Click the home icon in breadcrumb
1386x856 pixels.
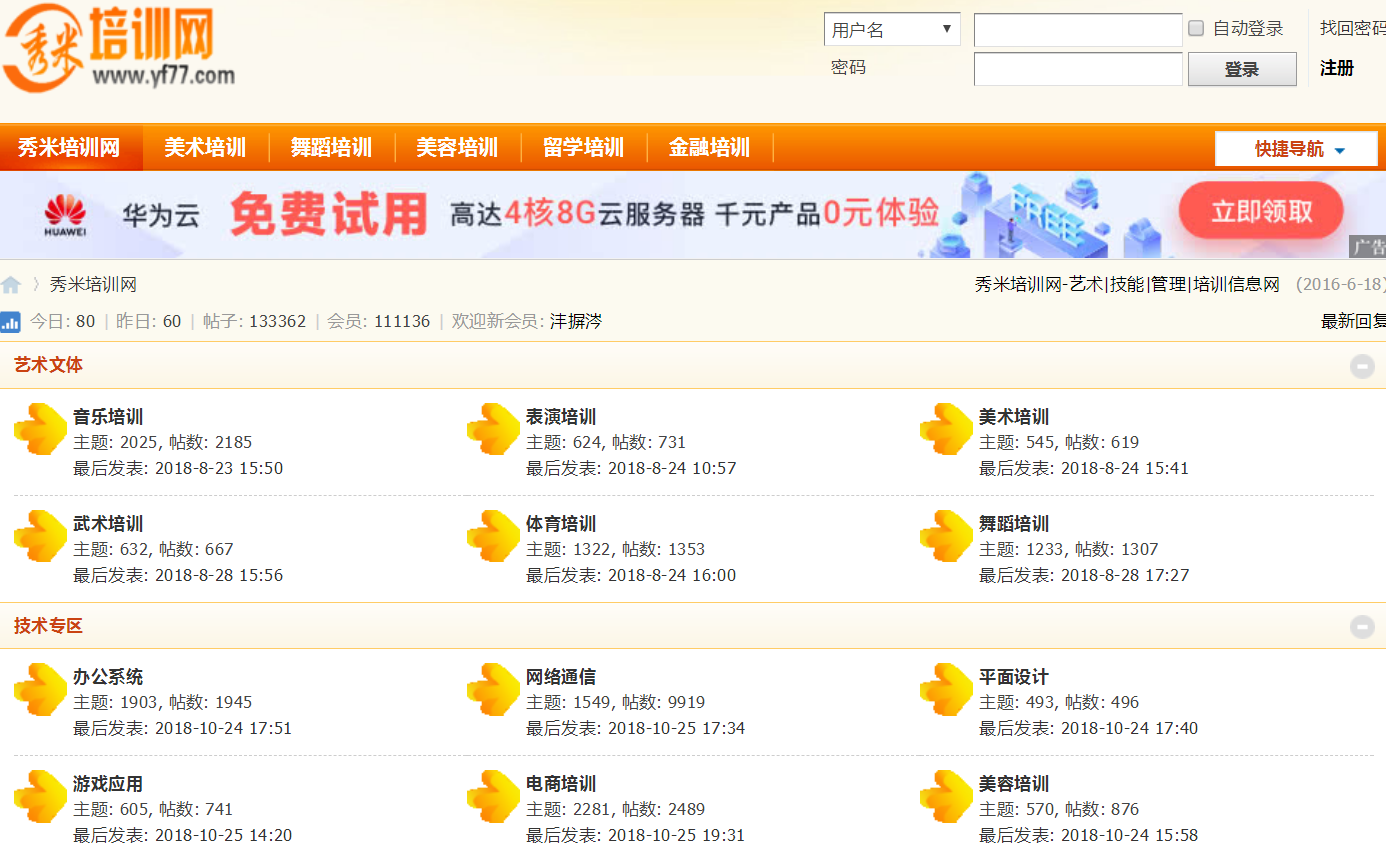pos(11,285)
